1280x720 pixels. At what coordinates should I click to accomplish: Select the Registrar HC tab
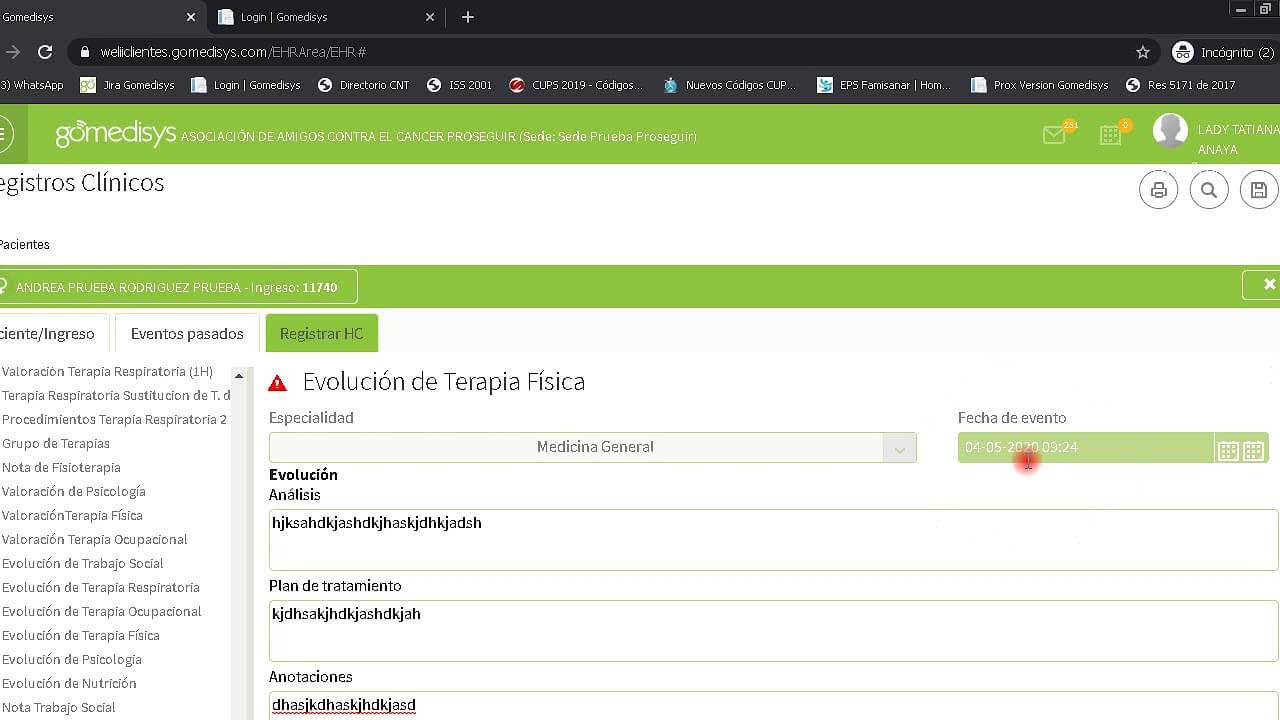click(x=321, y=334)
